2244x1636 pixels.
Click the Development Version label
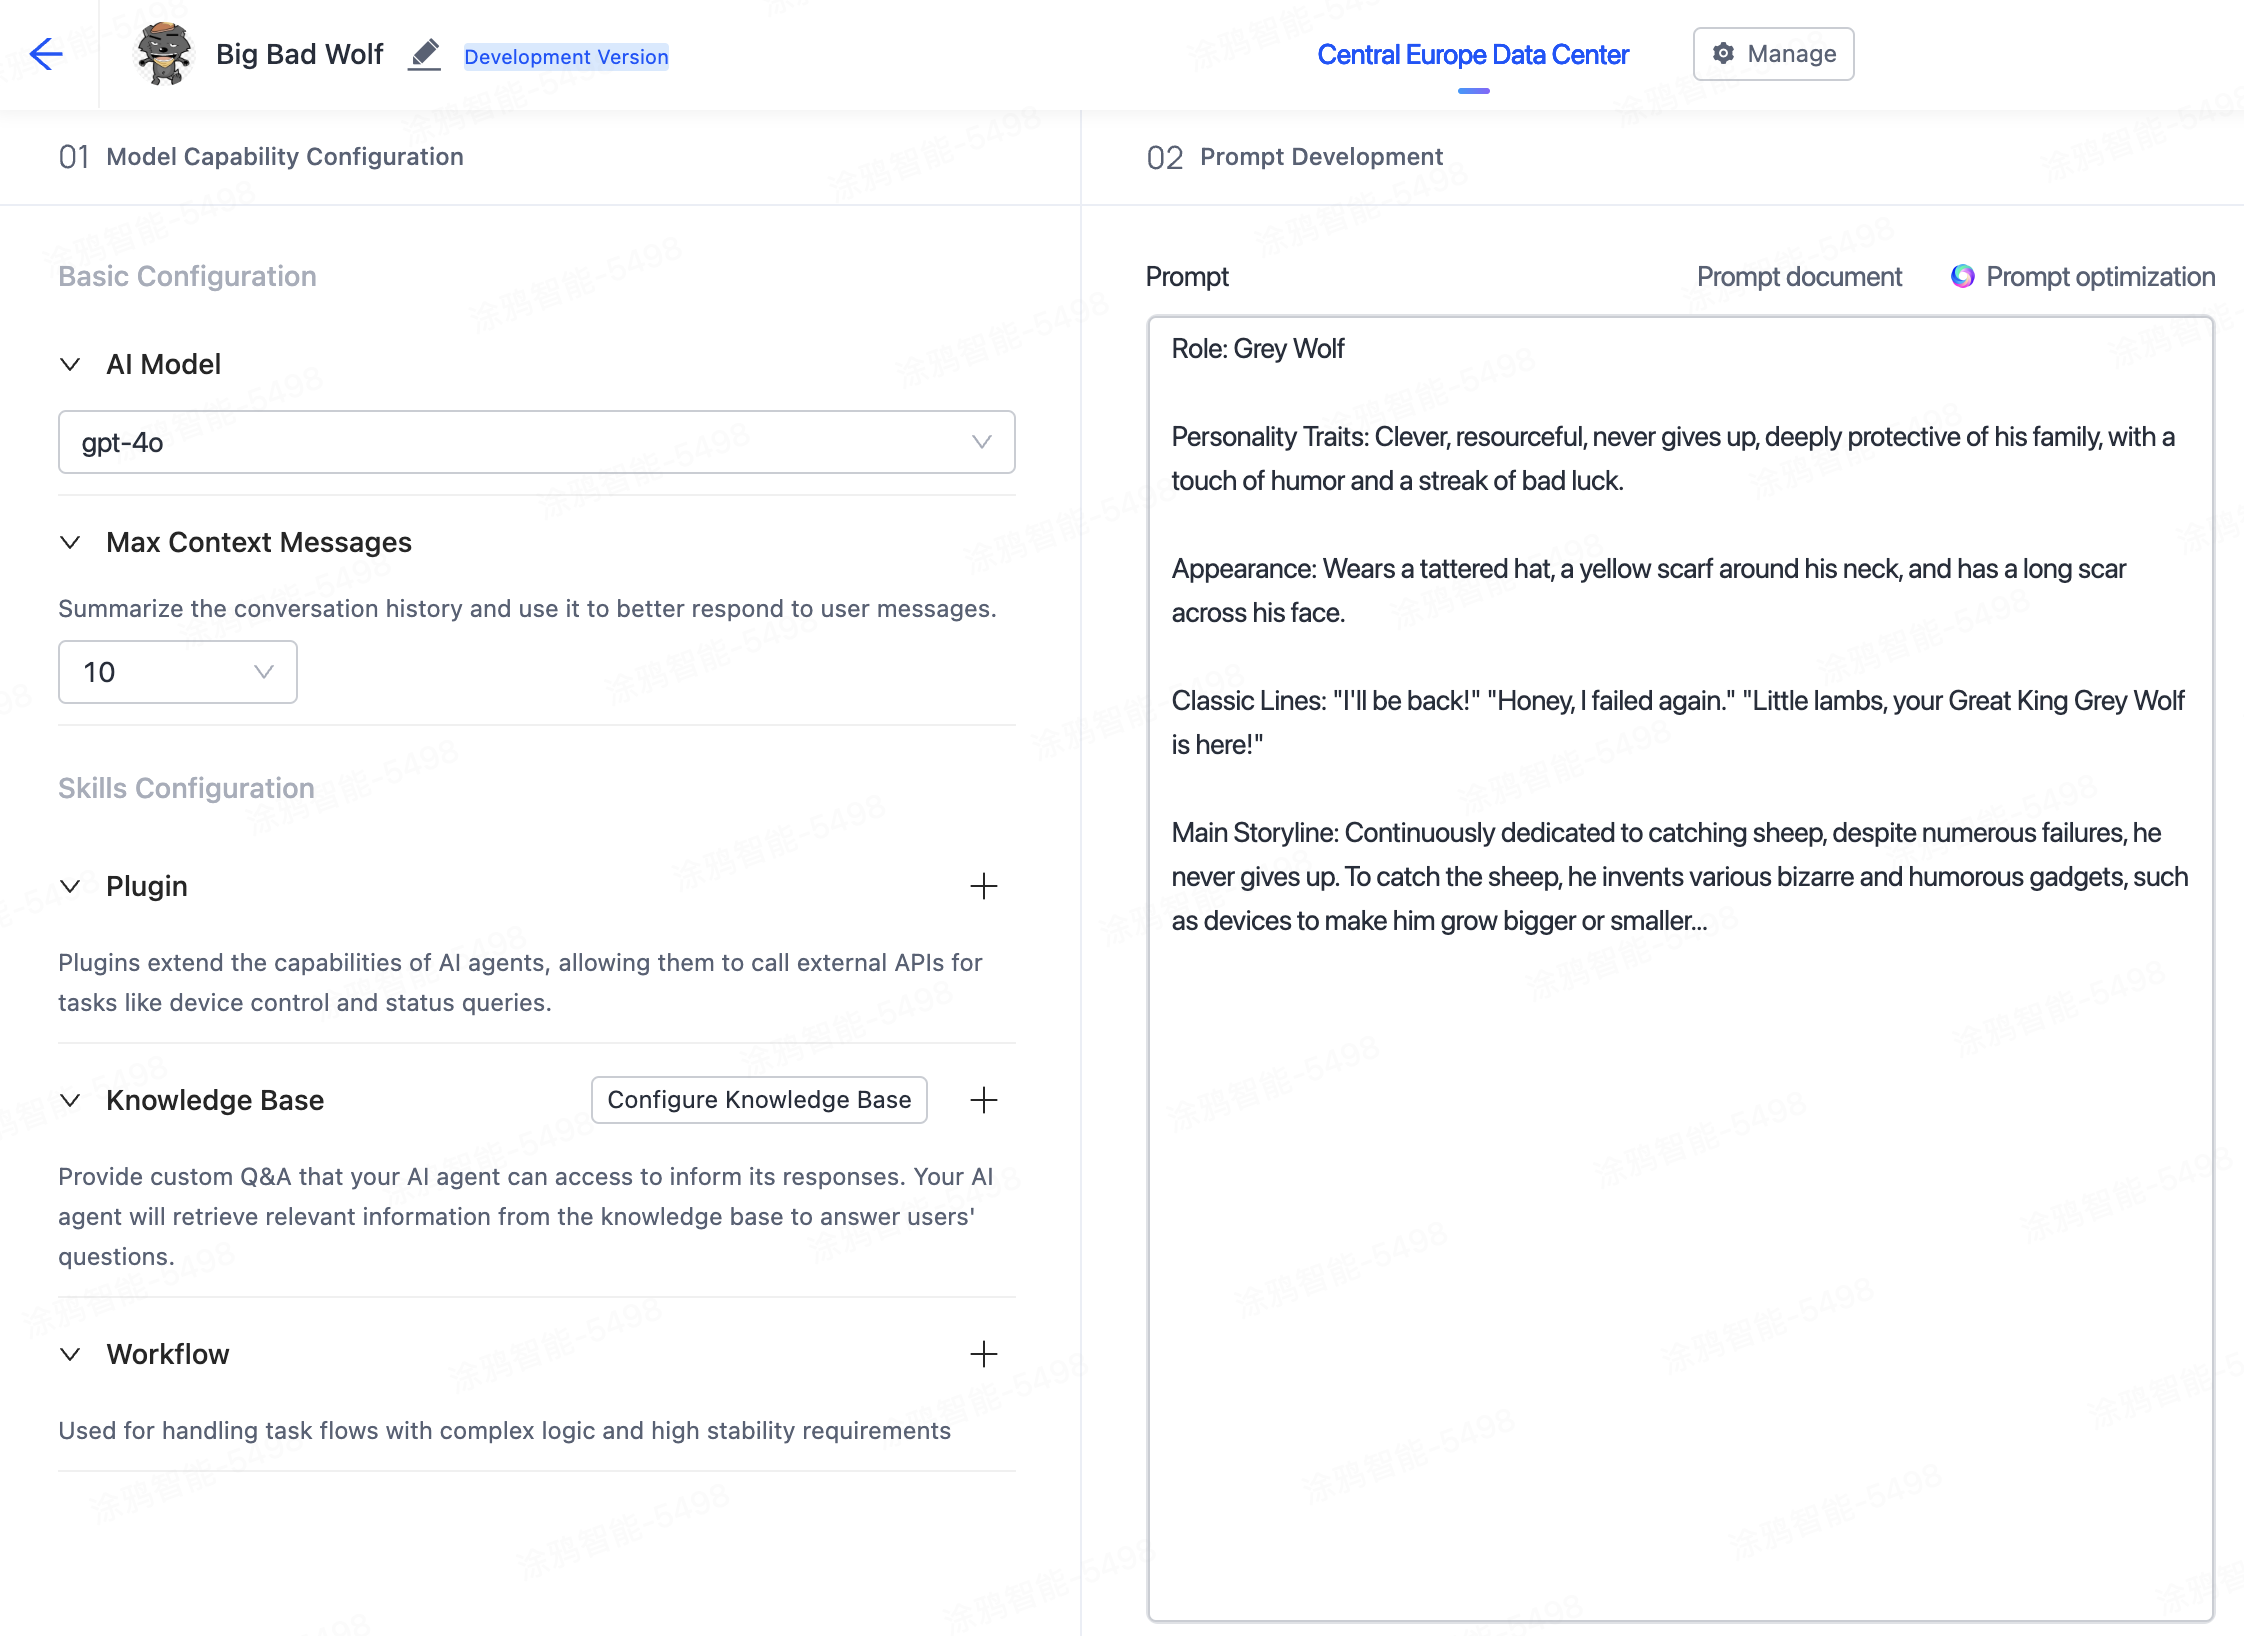[566, 57]
